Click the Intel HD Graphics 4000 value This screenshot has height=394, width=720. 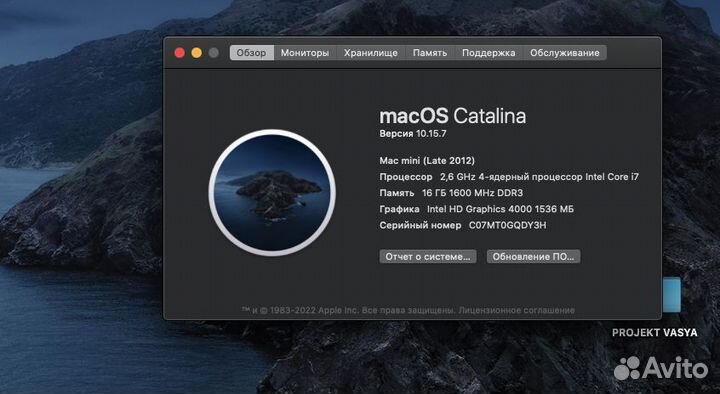[501, 209]
